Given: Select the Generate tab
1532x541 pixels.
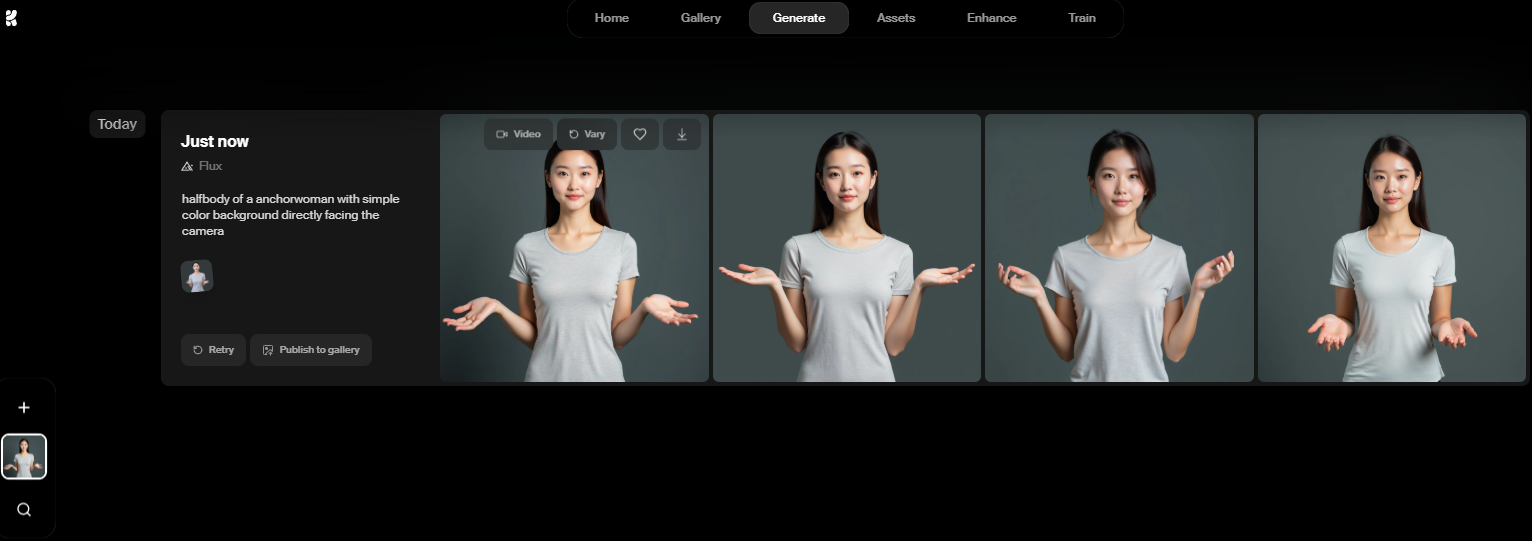Looking at the screenshot, I should click(798, 18).
